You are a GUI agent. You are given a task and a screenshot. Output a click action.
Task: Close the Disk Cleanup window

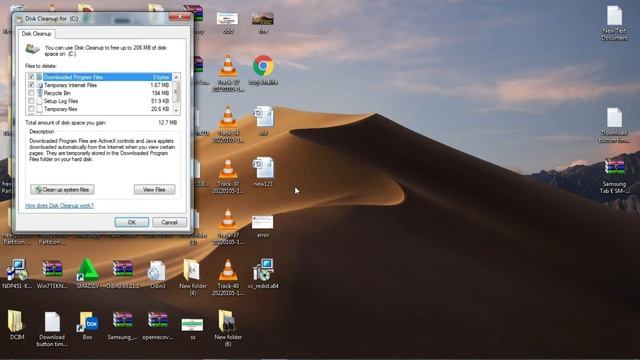point(179,17)
